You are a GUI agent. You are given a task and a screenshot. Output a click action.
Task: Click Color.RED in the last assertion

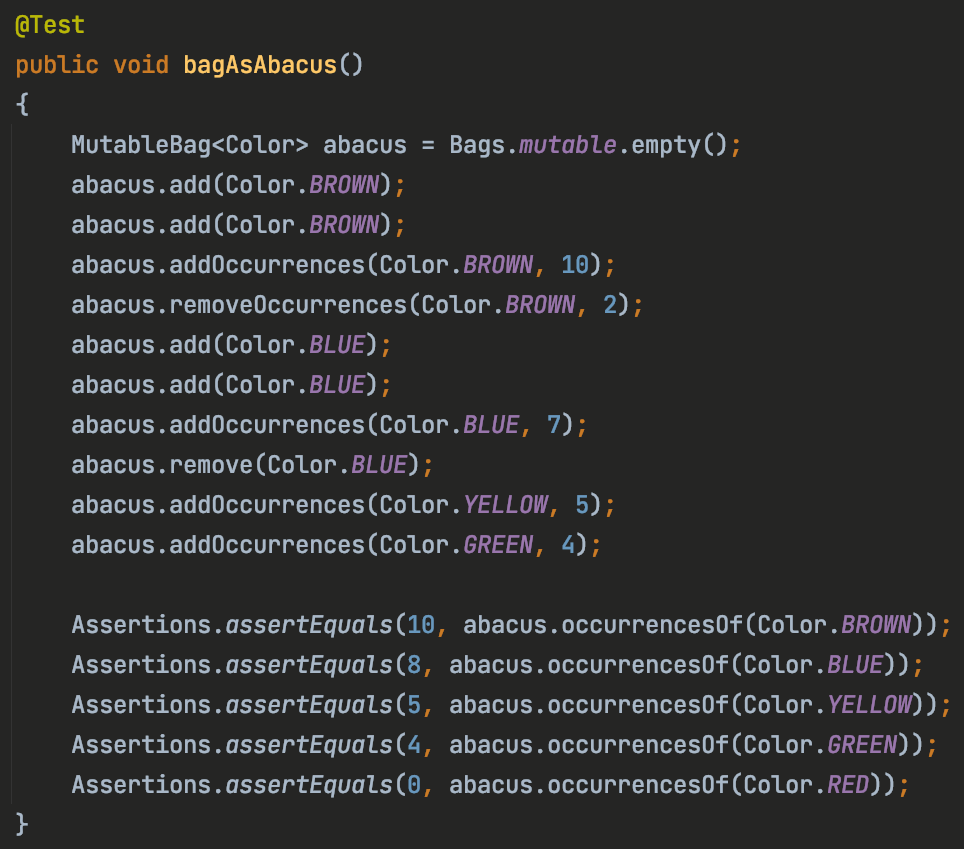(x=806, y=784)
